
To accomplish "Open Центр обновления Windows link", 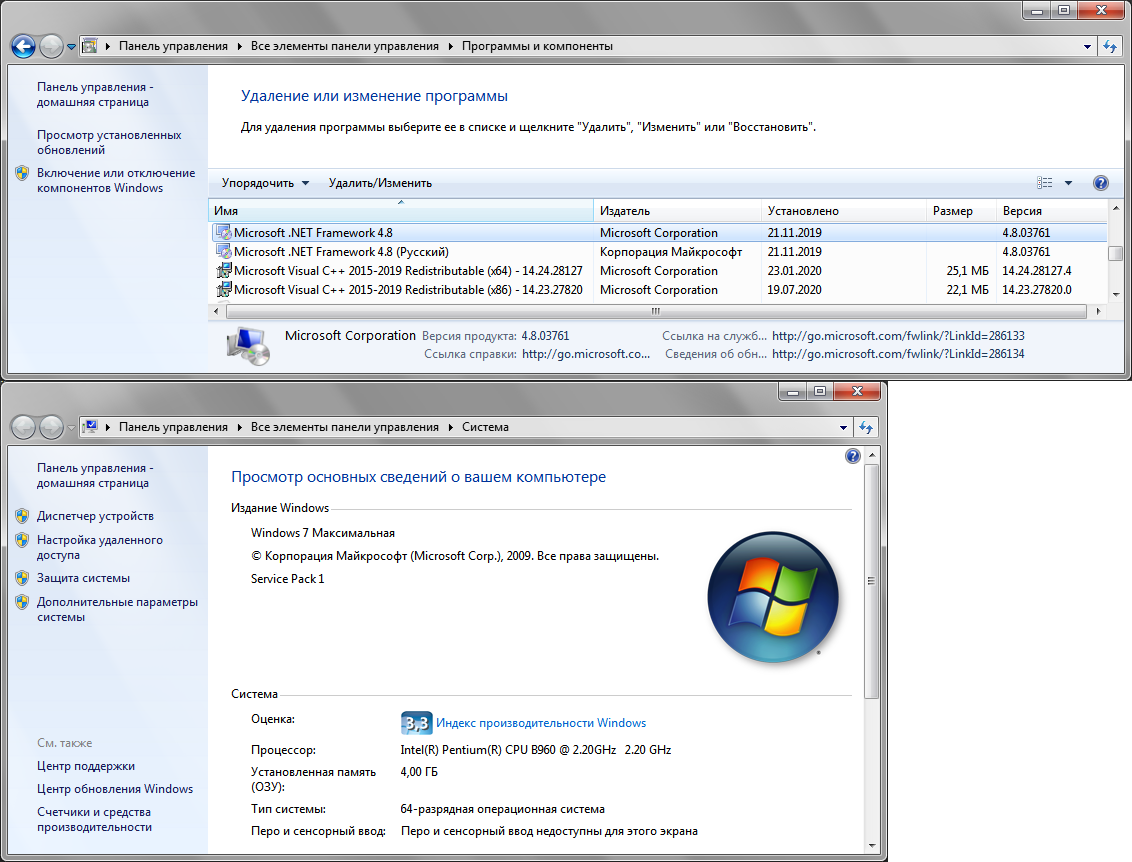I will [115, 789].
